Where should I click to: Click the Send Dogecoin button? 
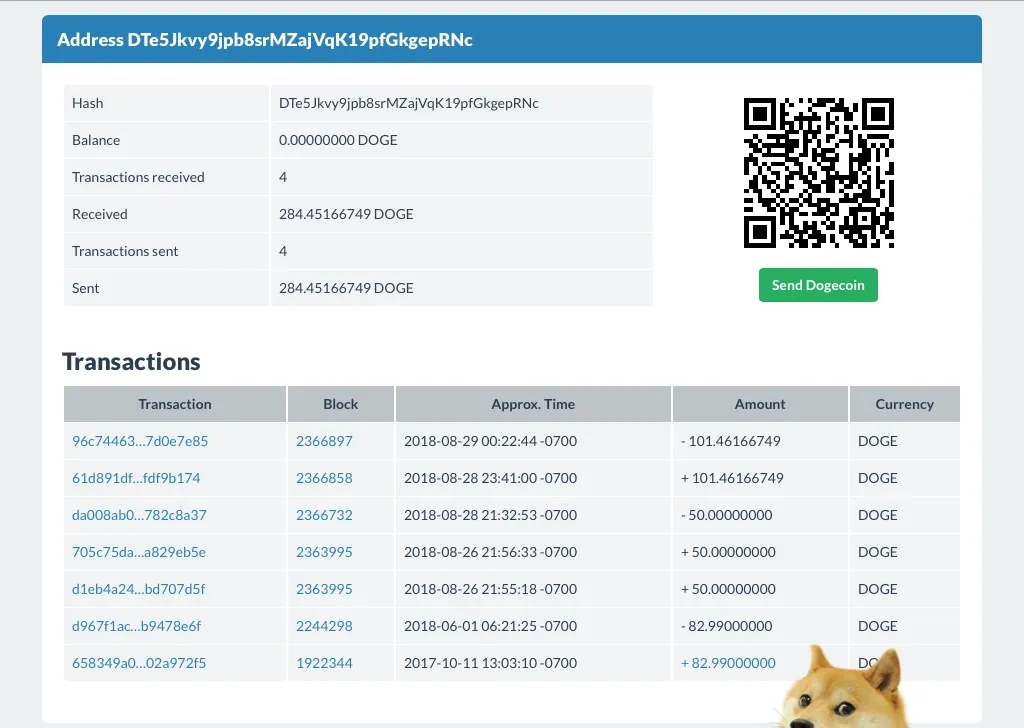point(818,285)
